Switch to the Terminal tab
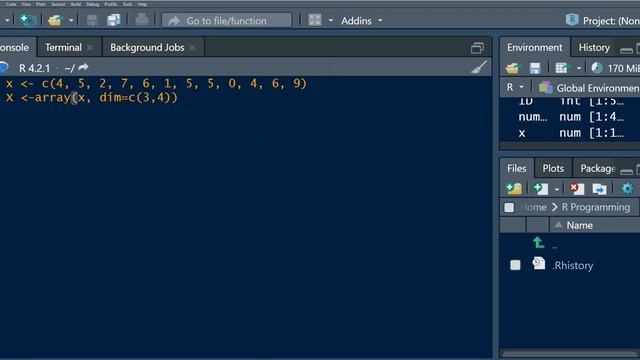The height and width of the screenshot is (360, 640). click(63, 47)
